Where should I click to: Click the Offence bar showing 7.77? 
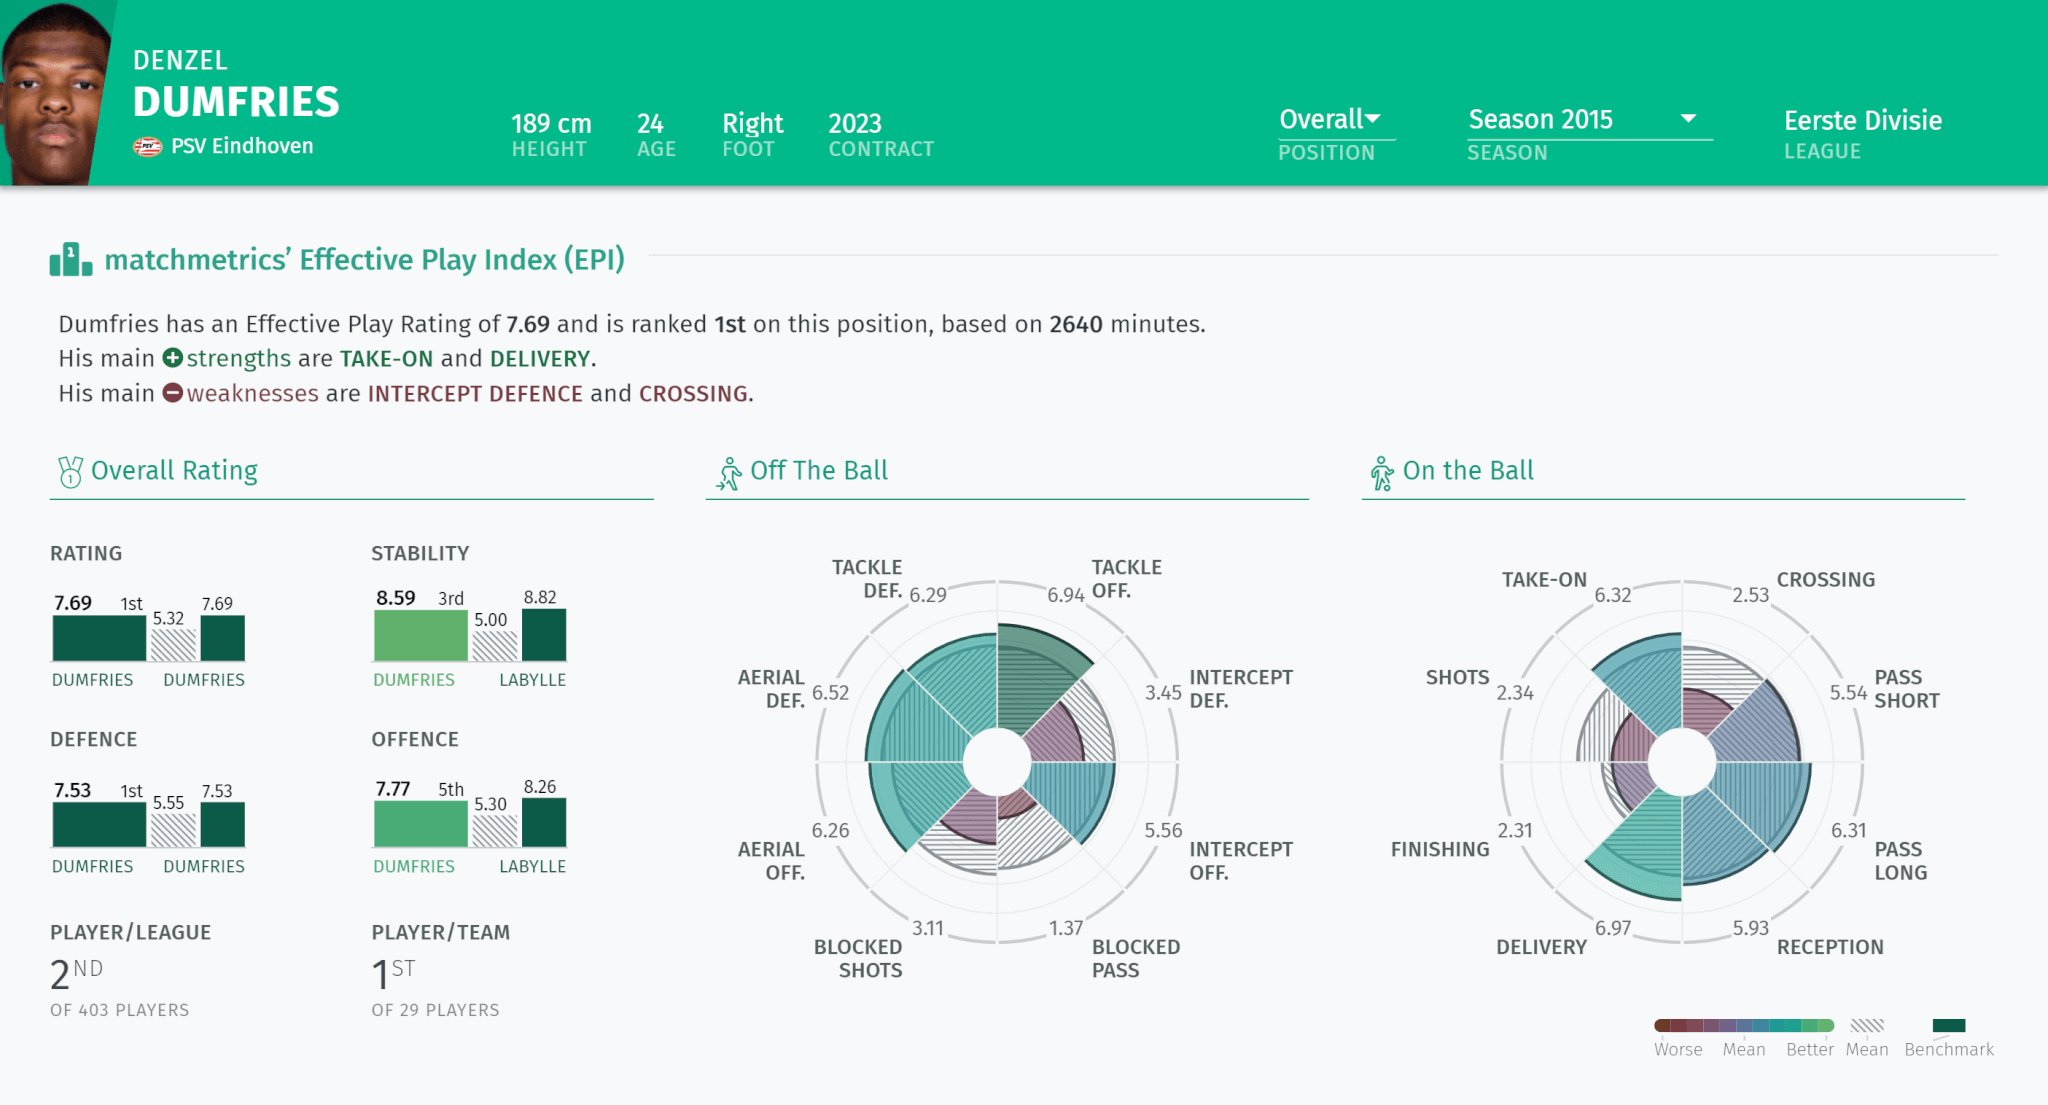[x=420, y=824]
